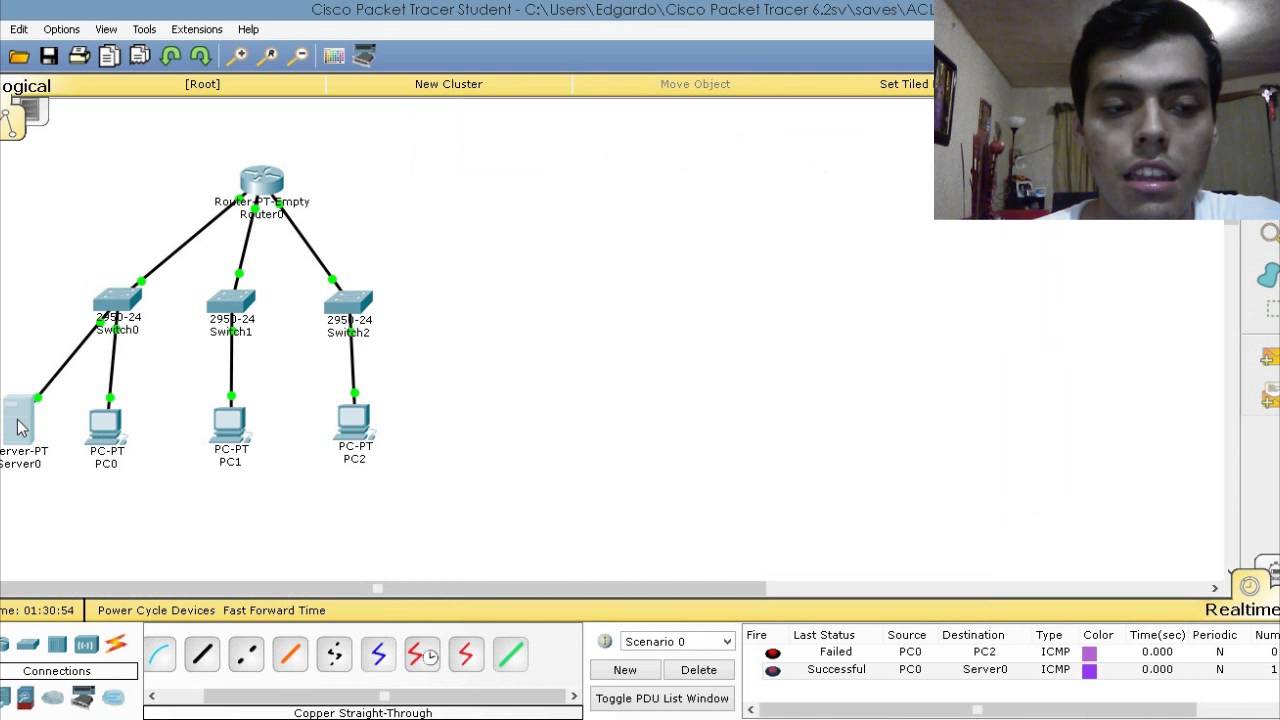Select Switch2 on the workspace
The width and height of the screenshot is (1280, 720).
coord(349,303)
